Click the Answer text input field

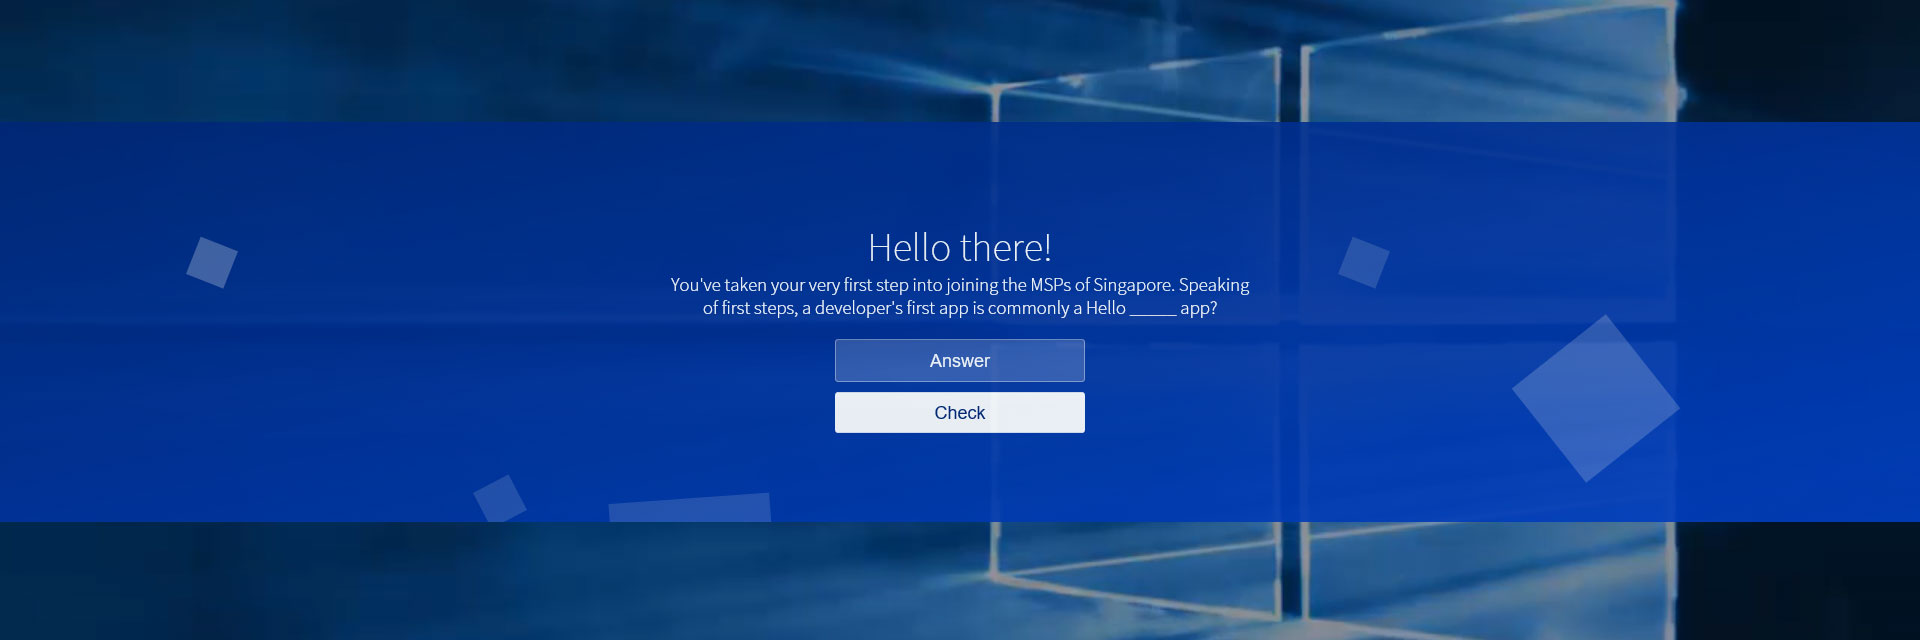coord(959,361)
